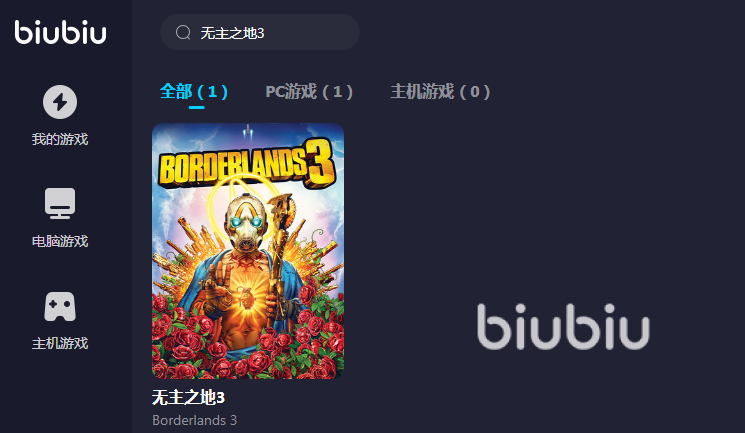The height and width of the screenshot is (433, 745).
Task: Click the 电脑游戏 sidebar label
Action: tap(60, 241)
